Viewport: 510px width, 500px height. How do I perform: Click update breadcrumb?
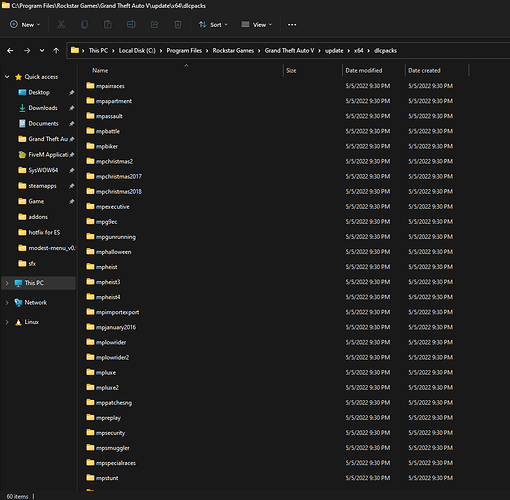click(x=334, y=51)
